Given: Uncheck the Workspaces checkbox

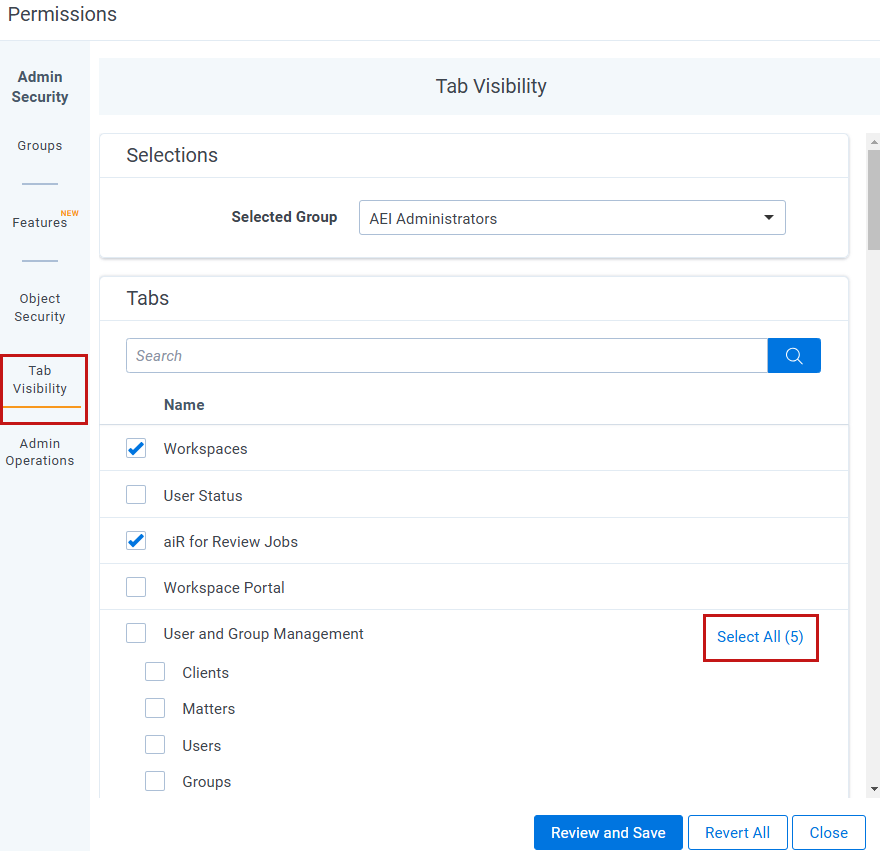Looking at the screenshot, I should [136, 449].
